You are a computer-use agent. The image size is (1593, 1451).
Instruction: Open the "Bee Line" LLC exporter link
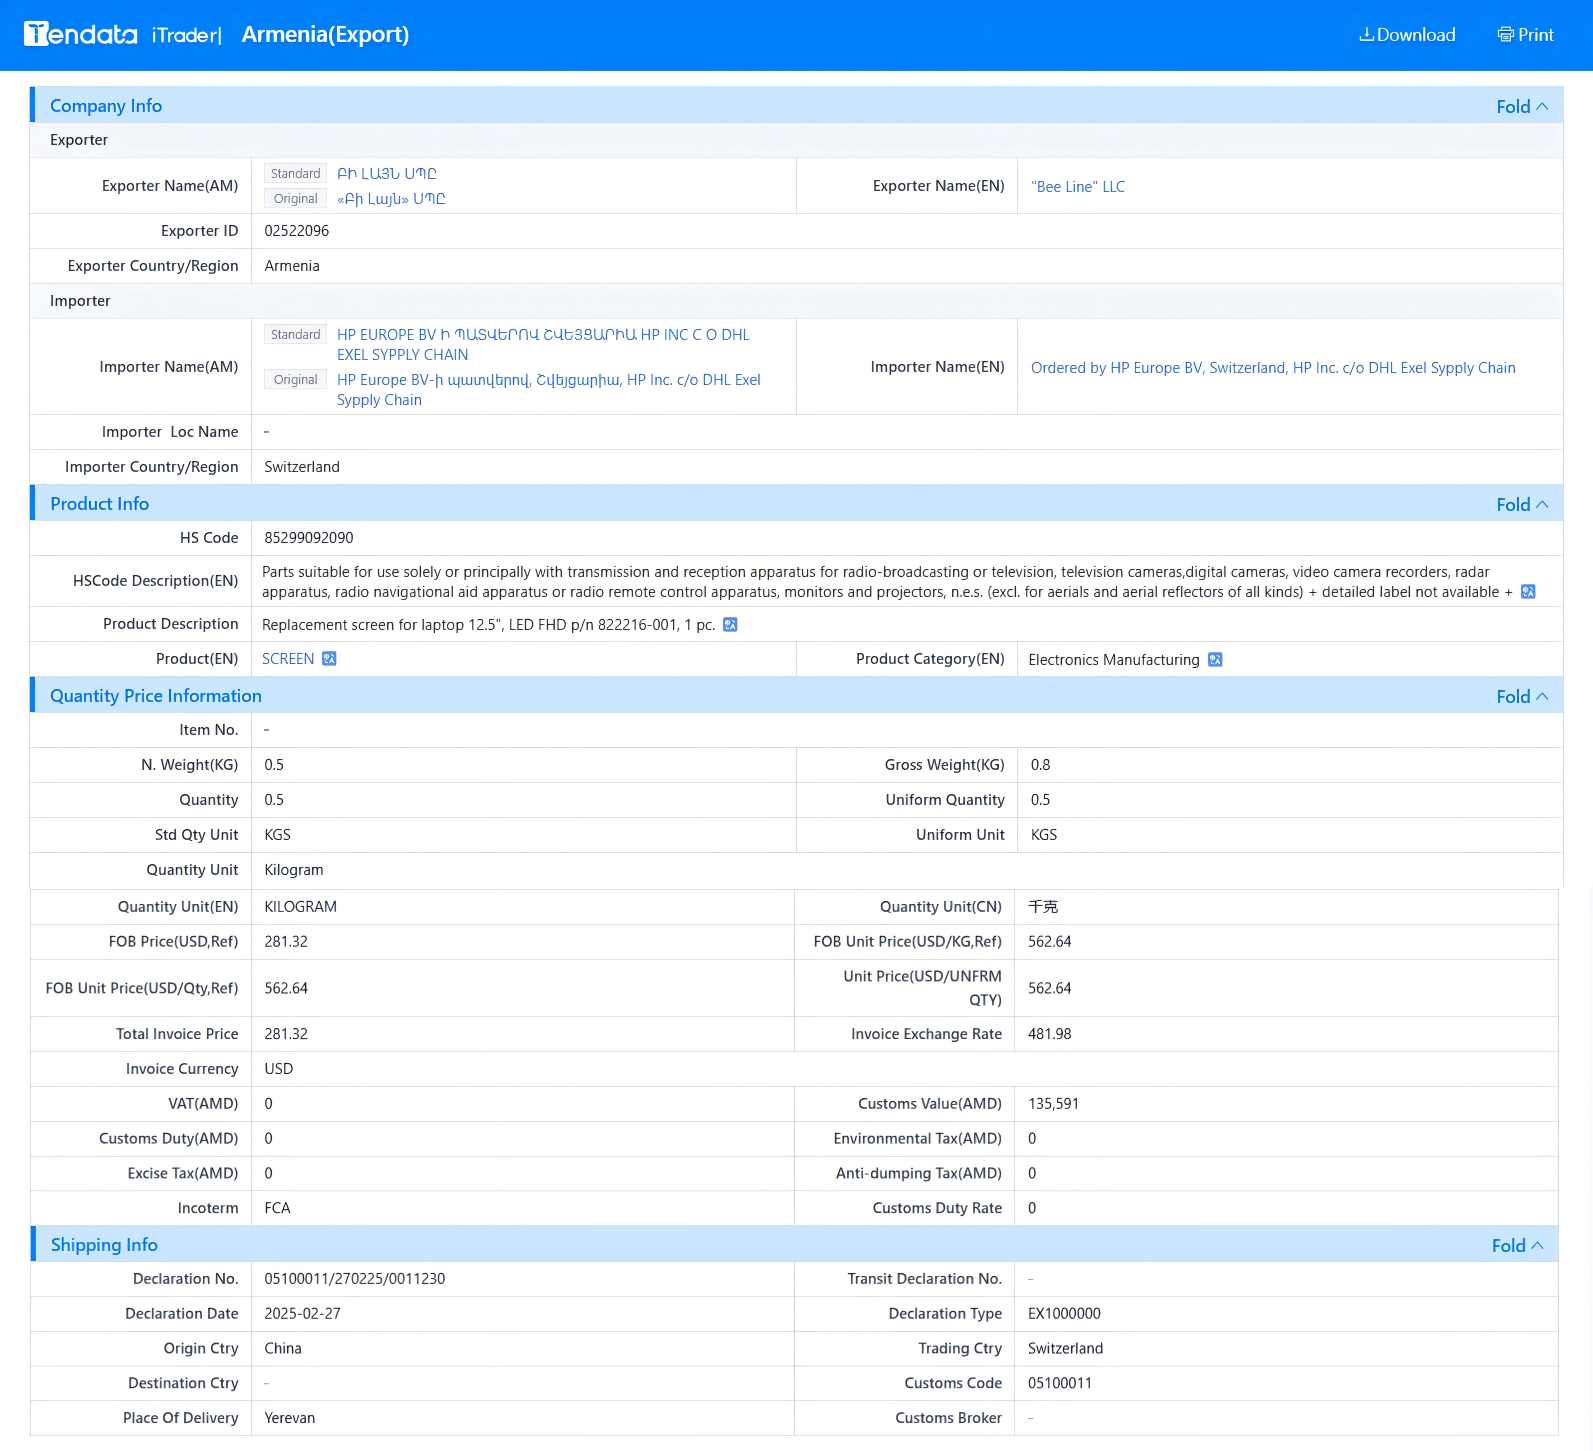pyautogui.click(x=1078, y=187)
